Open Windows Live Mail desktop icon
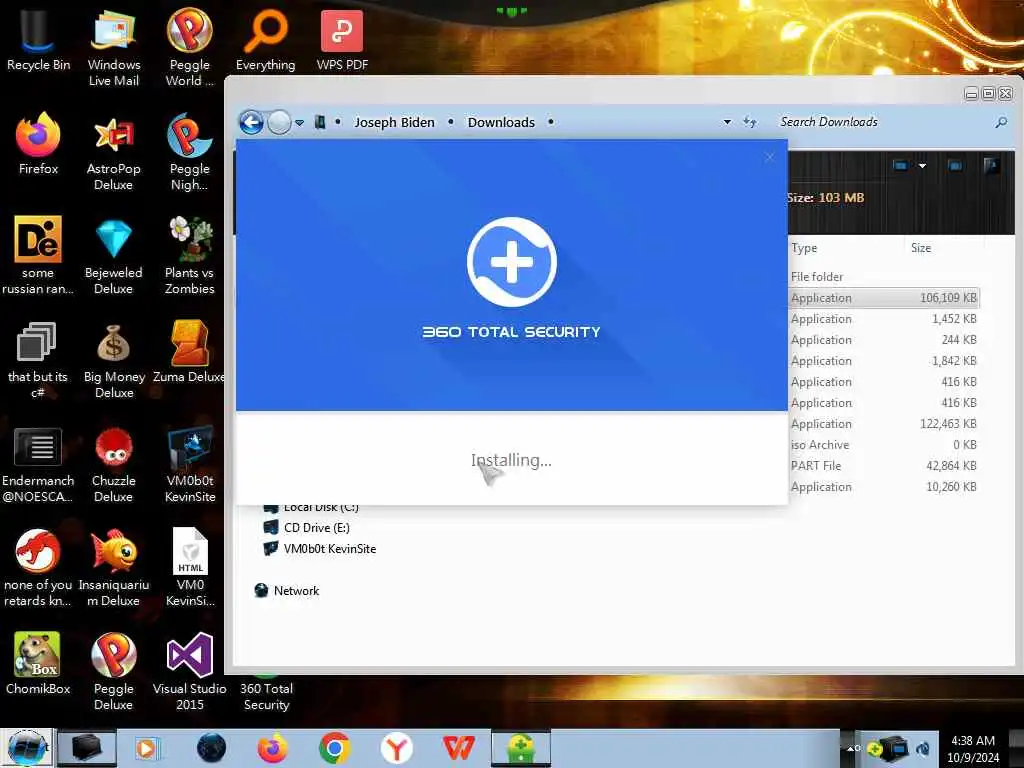1024x768 pixels. click(x=114, y=46)
